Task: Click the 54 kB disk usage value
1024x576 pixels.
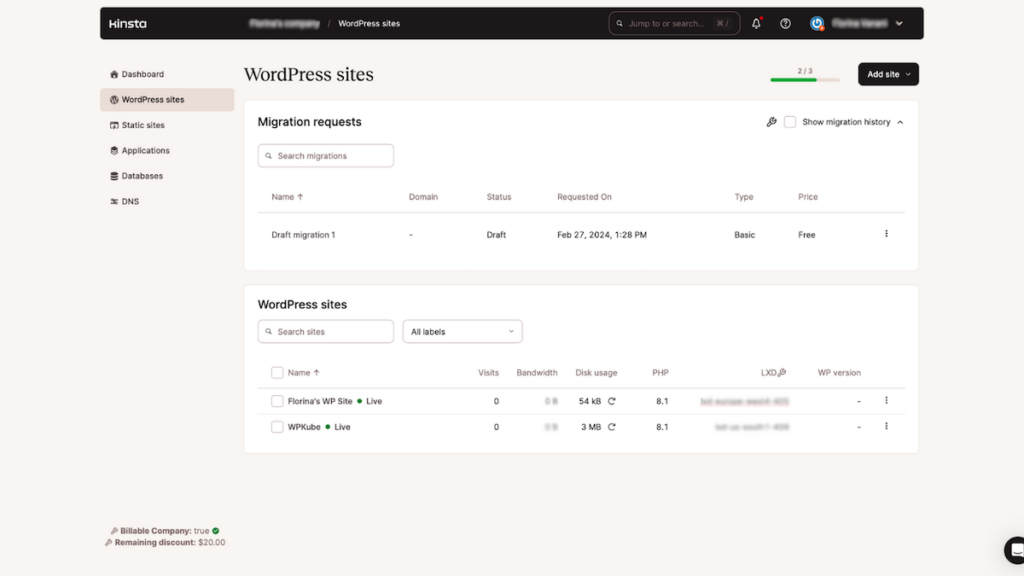Action: coord(590,401)
